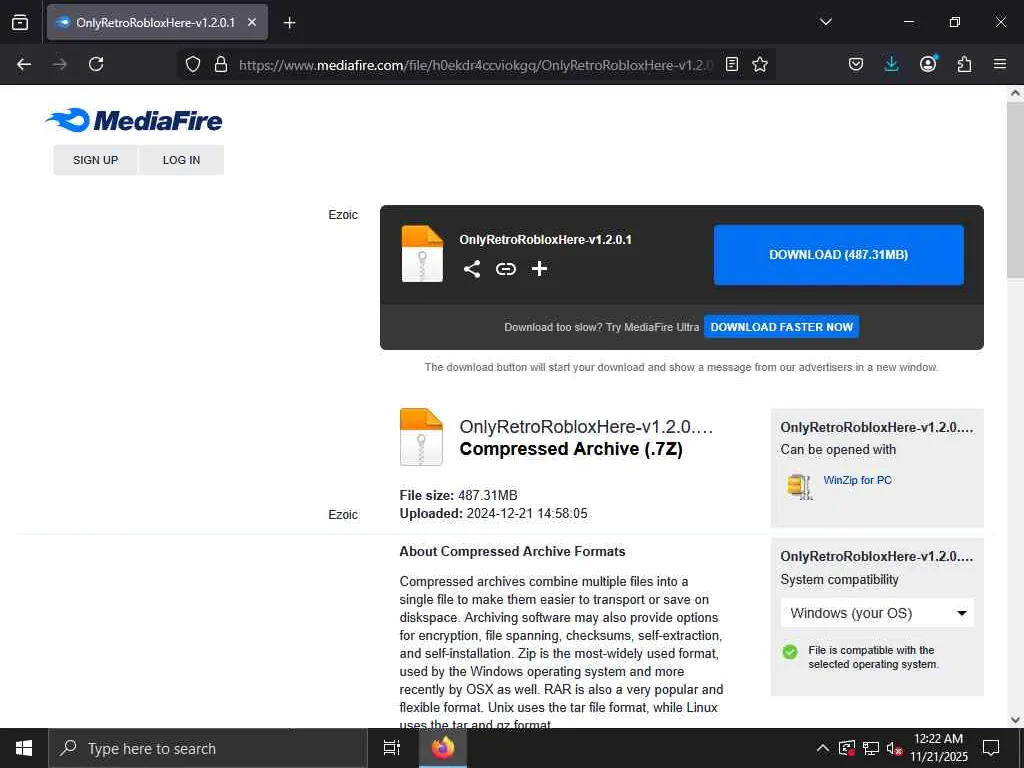Click the MediaFire logo
This screenshot has width=1024, height=768.
point(134,120)
